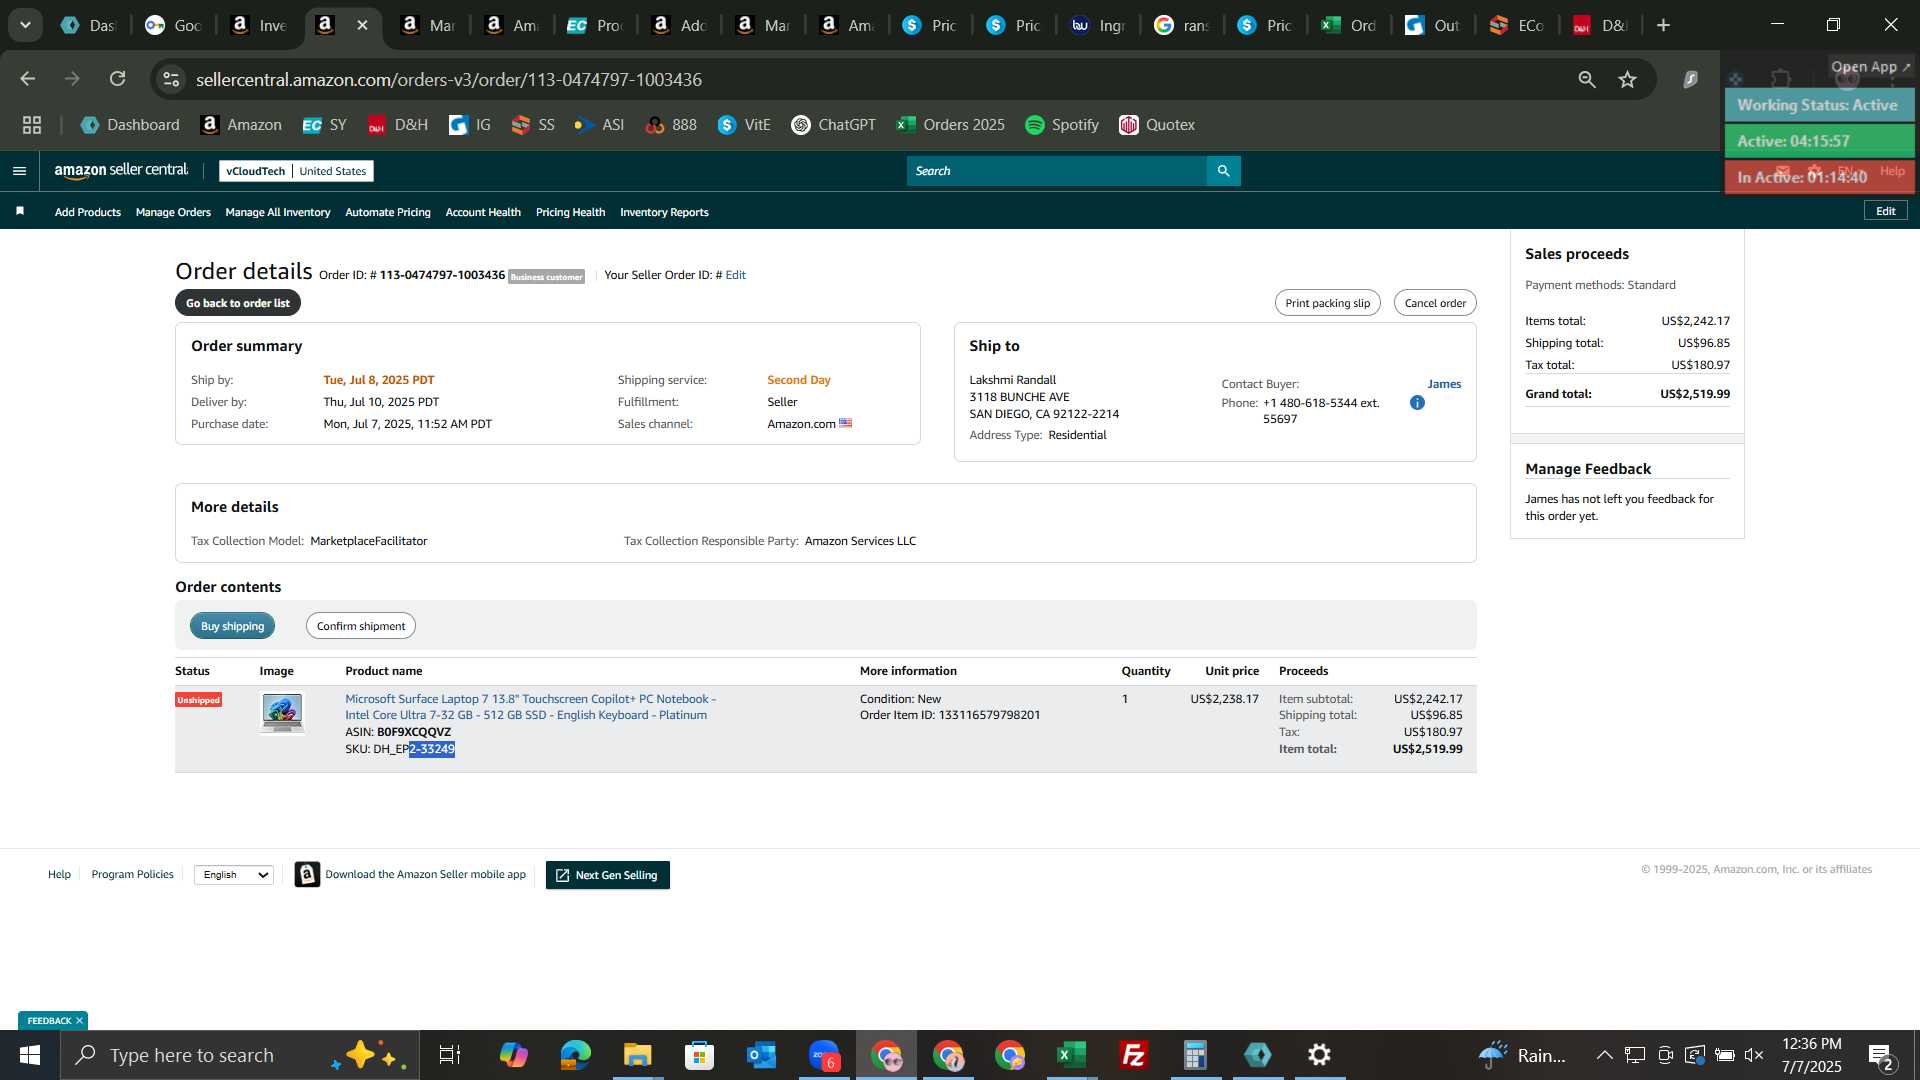The height and width of the screenshot is (1080, 1920).
Task: Open the site information icon in address bar
Action: pyautogui.click(x=172, y=79)
